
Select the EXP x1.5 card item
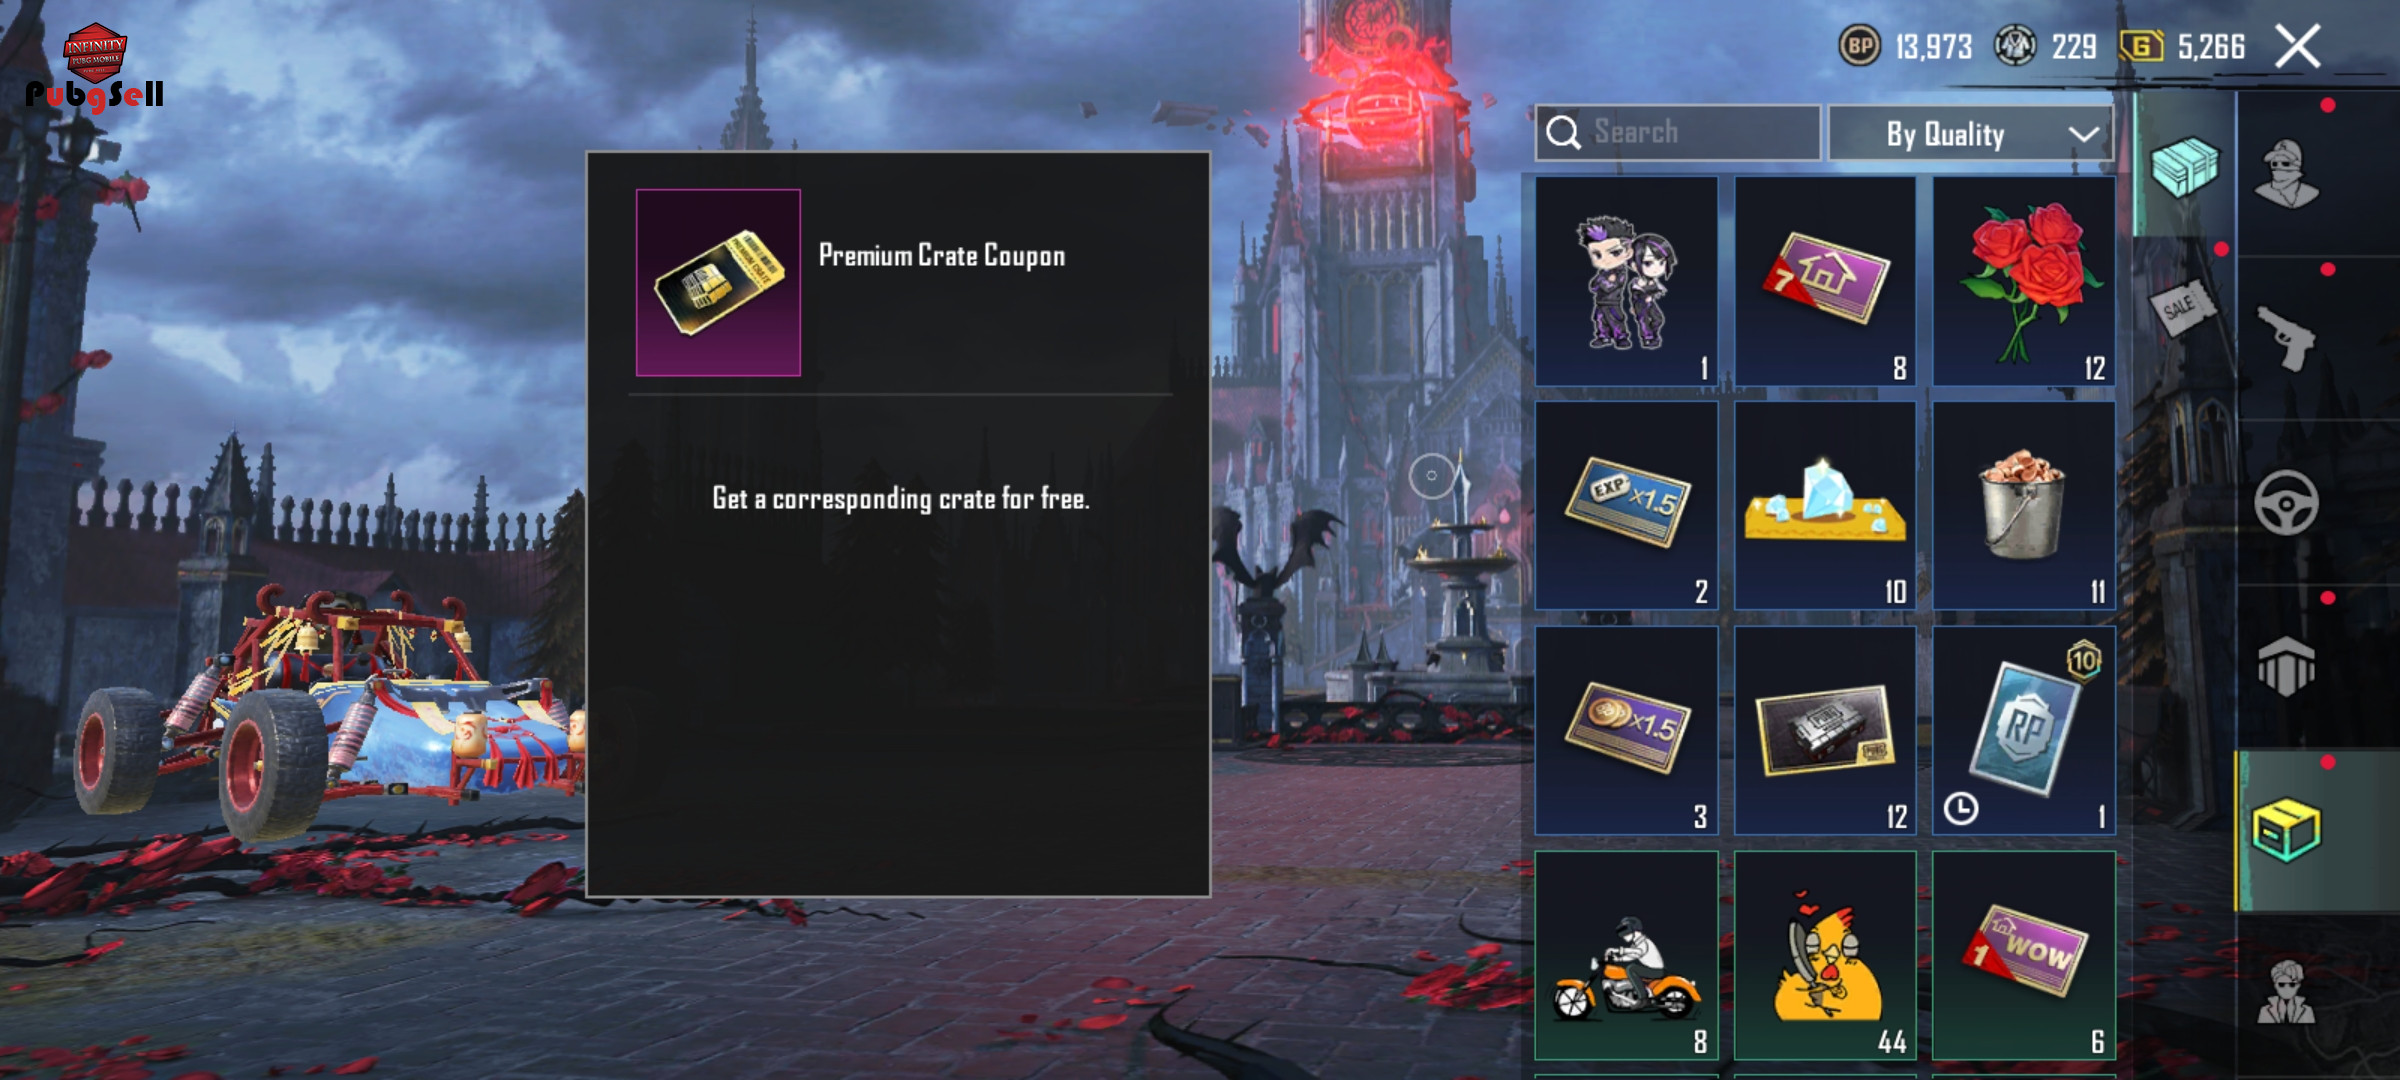(x=1627, y=505)
